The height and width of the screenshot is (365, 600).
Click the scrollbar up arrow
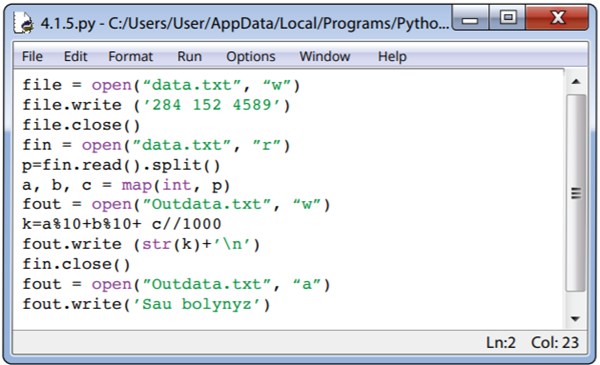click(x=576, y=82)
